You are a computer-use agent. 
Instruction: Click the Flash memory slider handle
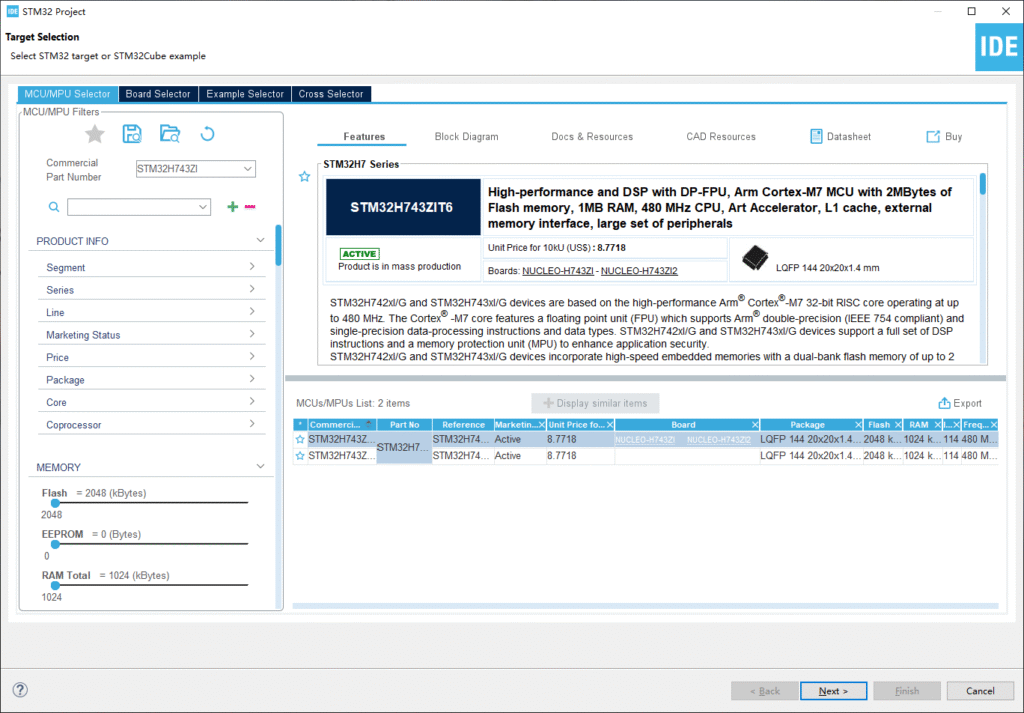pos(56,503)
